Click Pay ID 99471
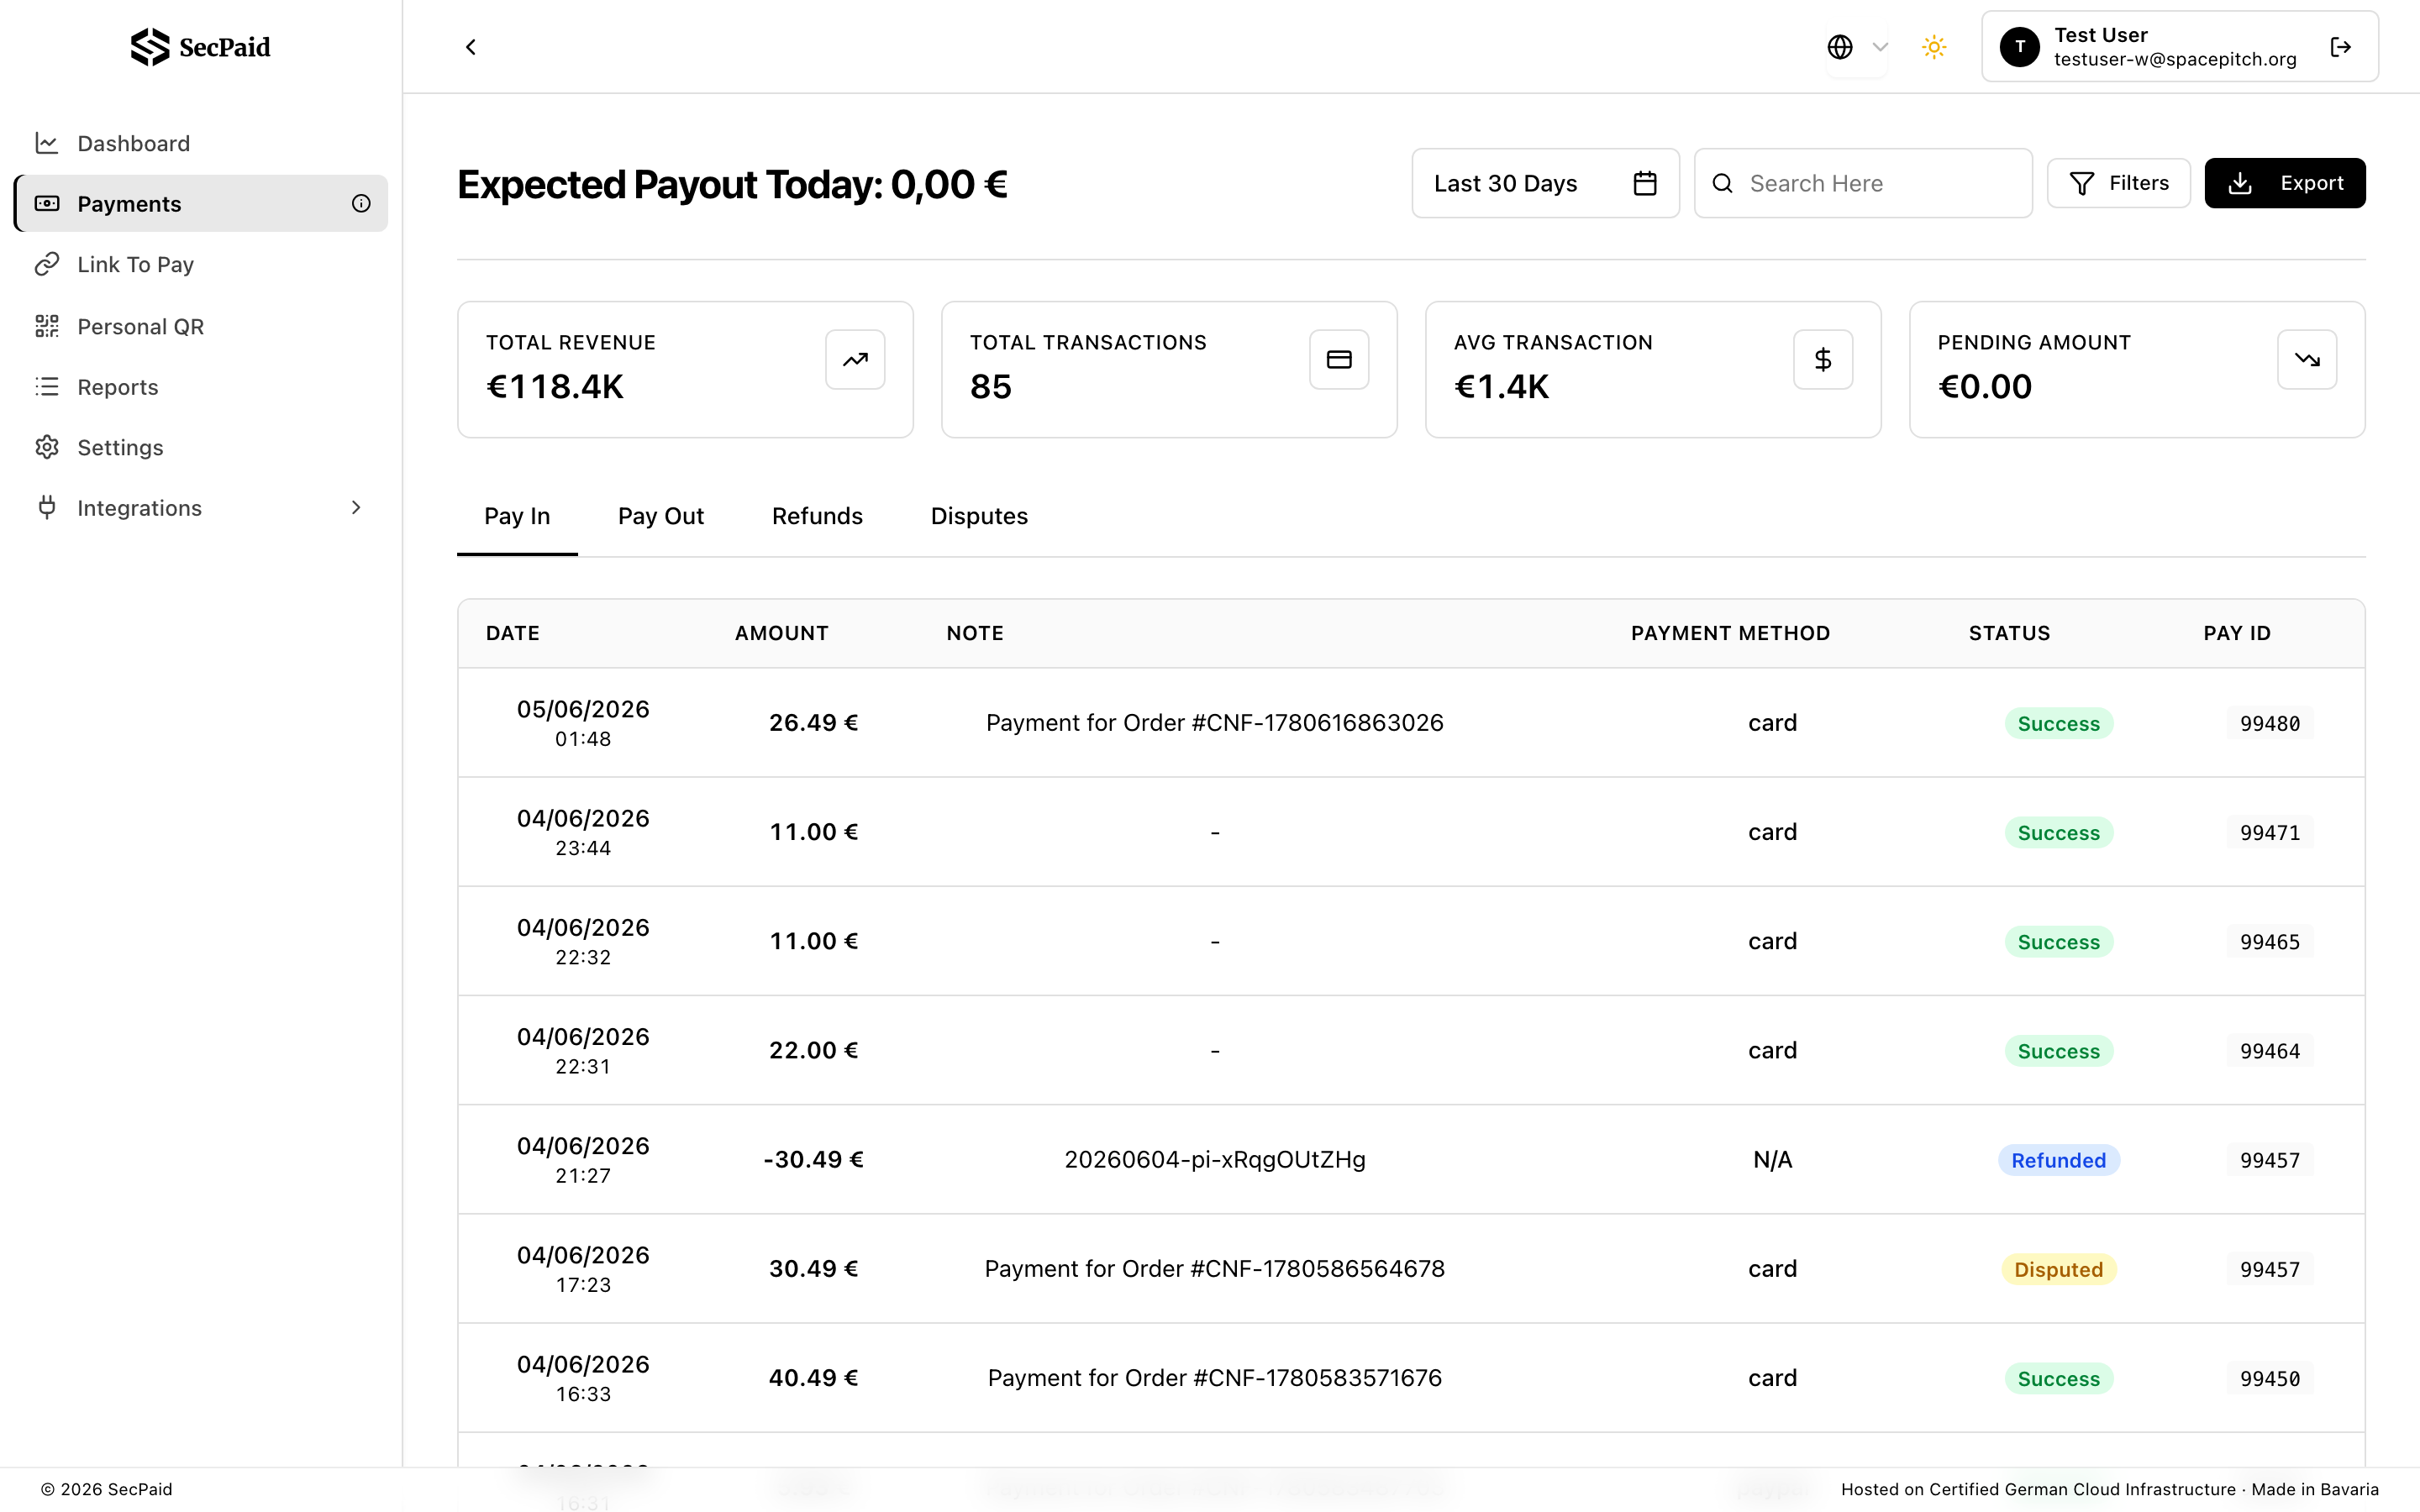 (2270, 832)
